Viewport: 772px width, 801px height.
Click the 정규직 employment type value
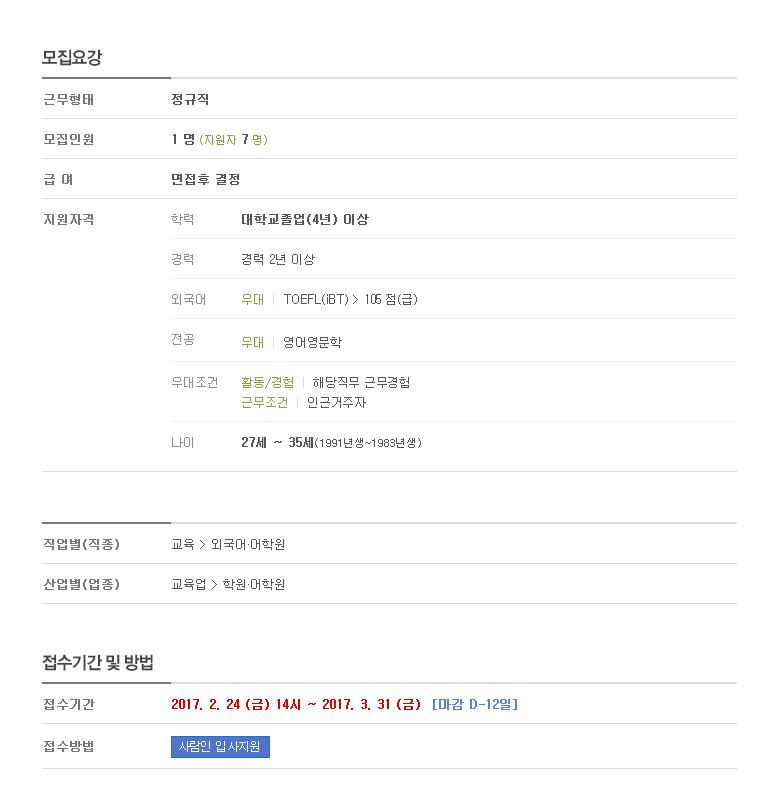click(x=190, y=99)
